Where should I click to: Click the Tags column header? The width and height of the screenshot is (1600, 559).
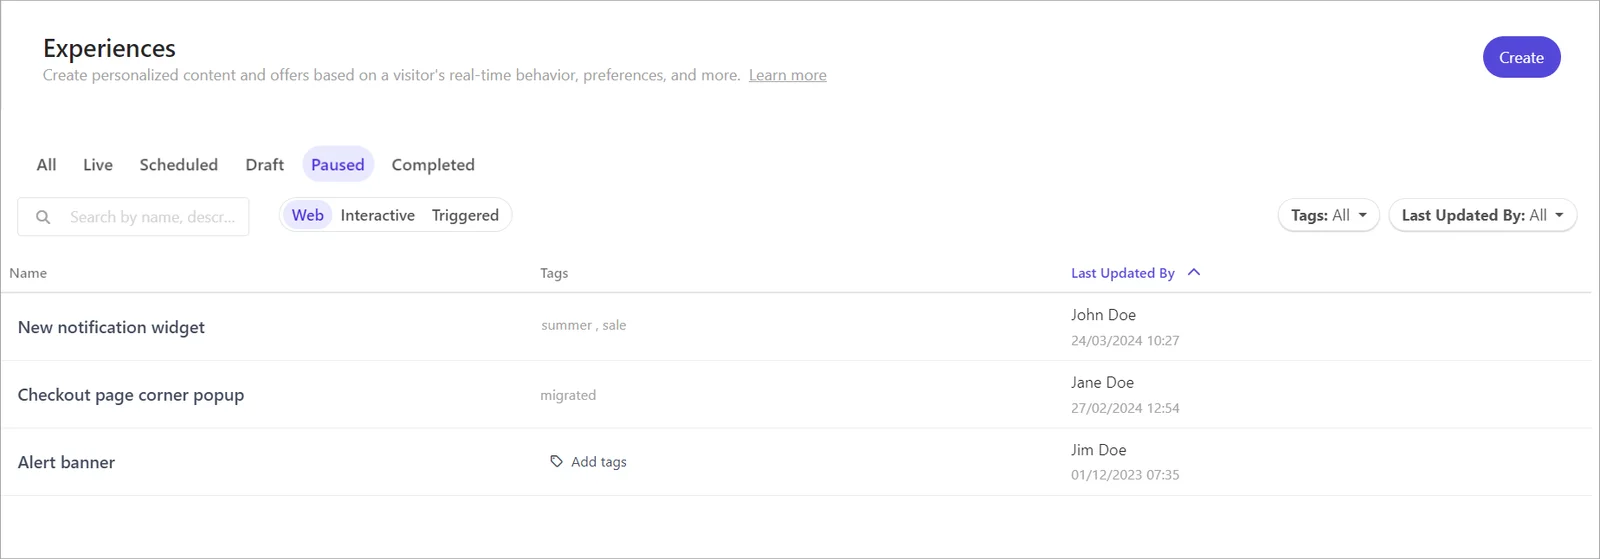click(x=554, y=273)
